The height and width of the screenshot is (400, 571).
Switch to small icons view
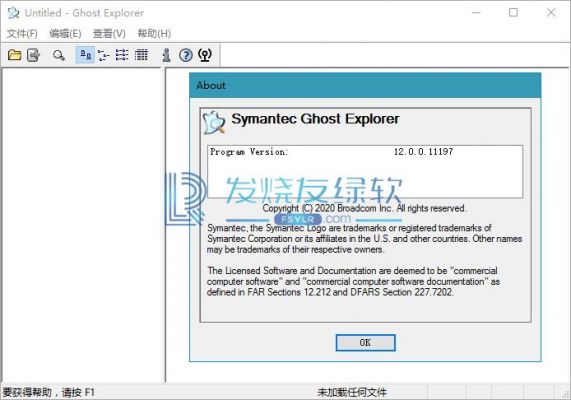pos(103,55)
